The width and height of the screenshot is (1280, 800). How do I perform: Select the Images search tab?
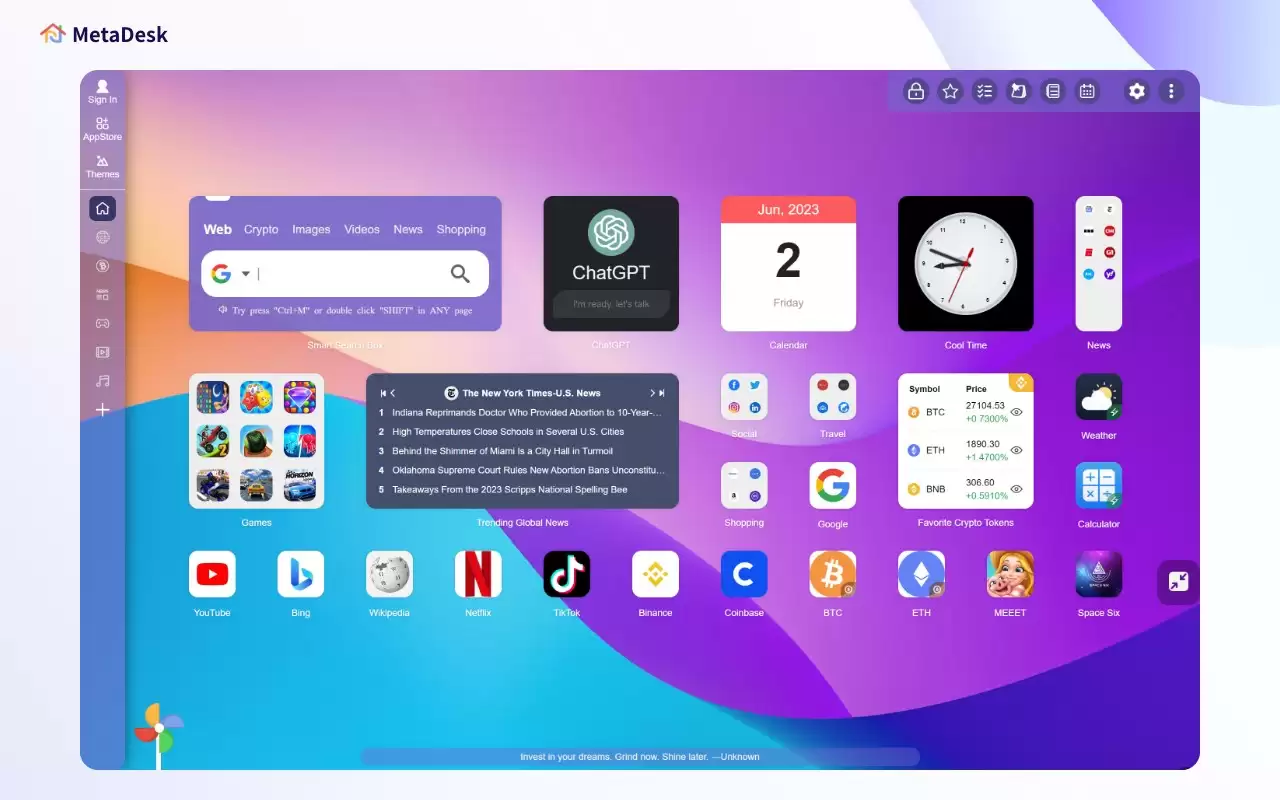click(x=311, y=229)
